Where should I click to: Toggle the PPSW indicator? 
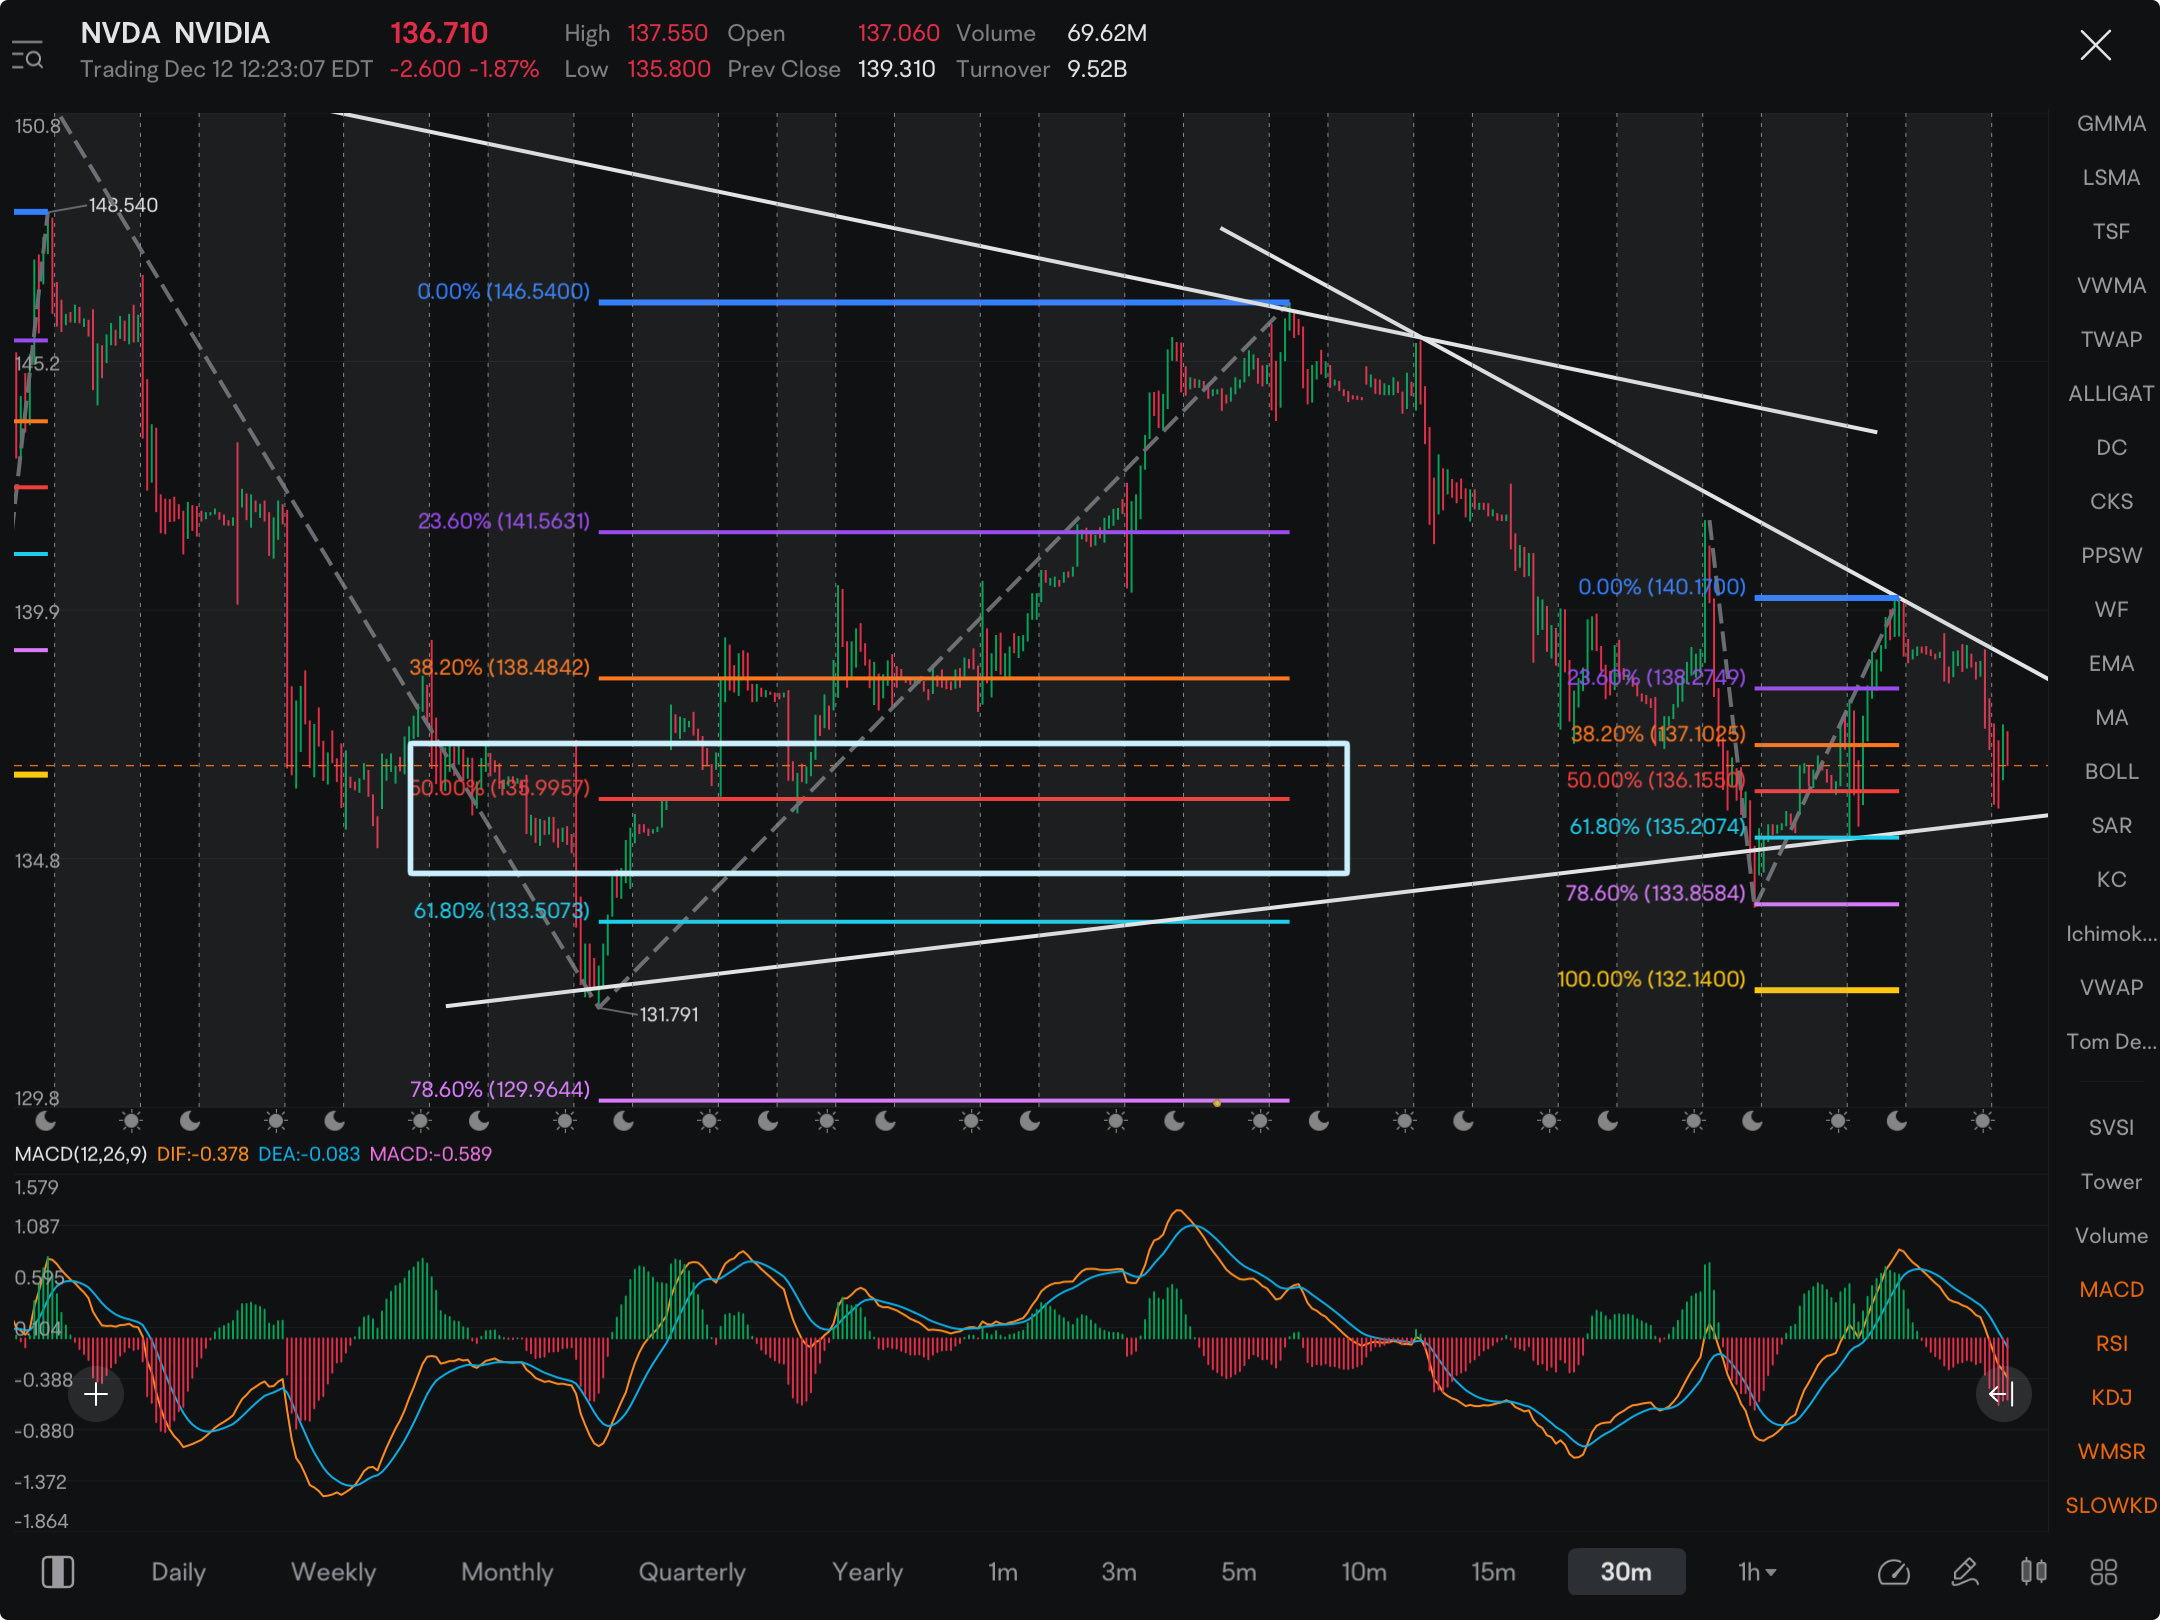(x=2111, y=556)
